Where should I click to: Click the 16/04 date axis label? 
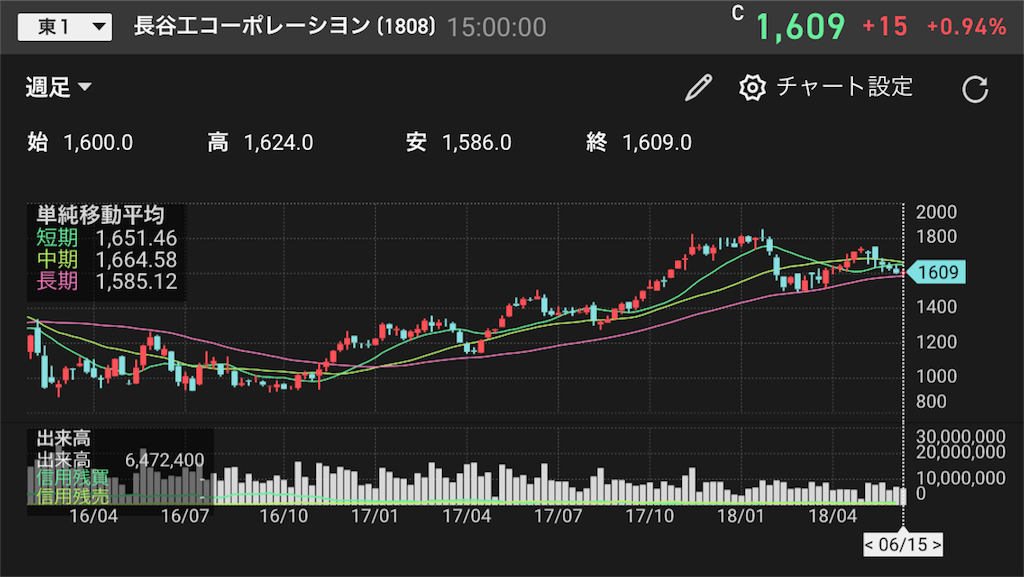point(93,516)
